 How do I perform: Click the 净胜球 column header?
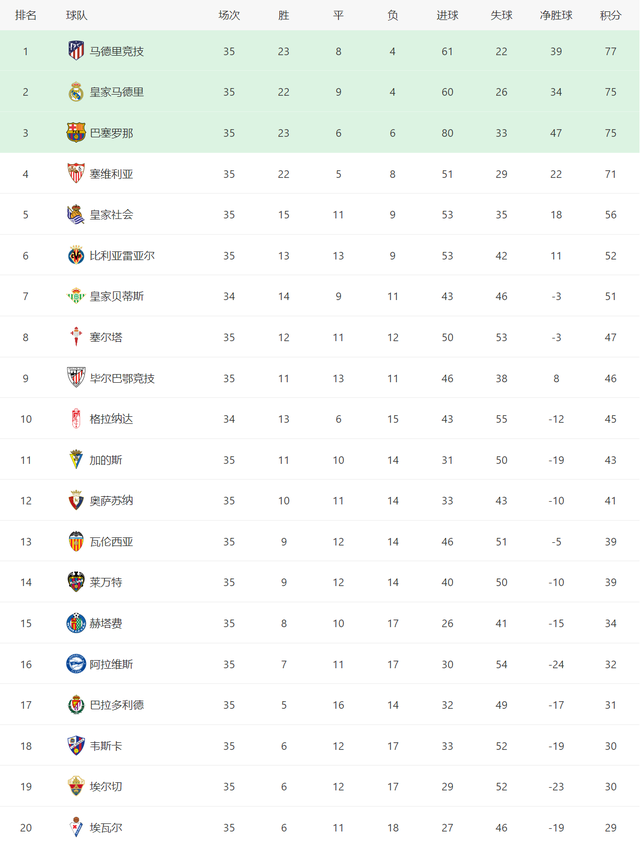click(x=556, y=15)
